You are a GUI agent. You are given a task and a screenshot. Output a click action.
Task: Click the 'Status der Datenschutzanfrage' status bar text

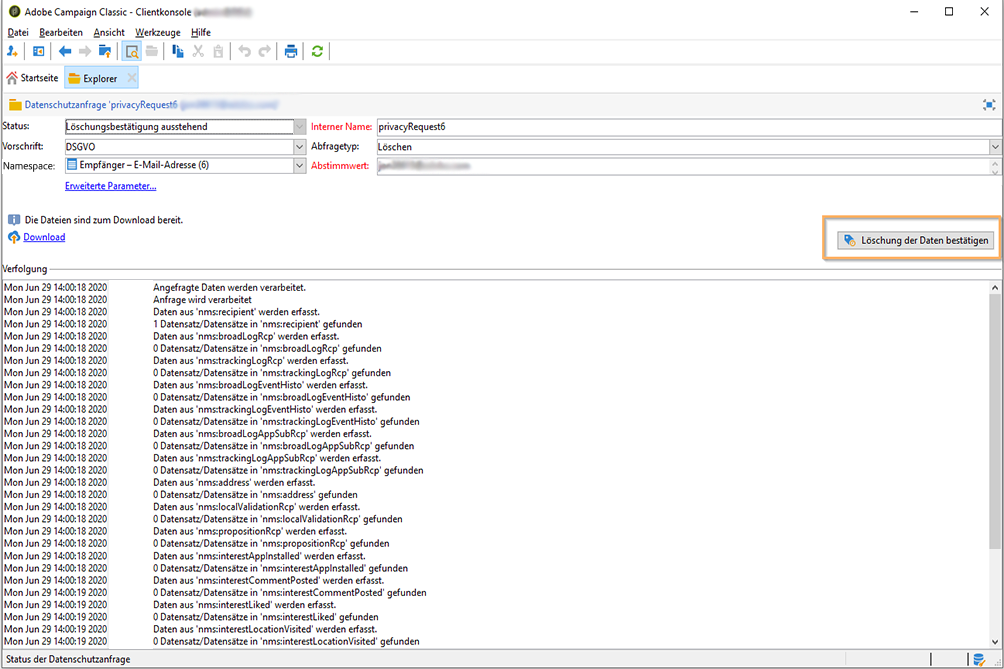68,659
